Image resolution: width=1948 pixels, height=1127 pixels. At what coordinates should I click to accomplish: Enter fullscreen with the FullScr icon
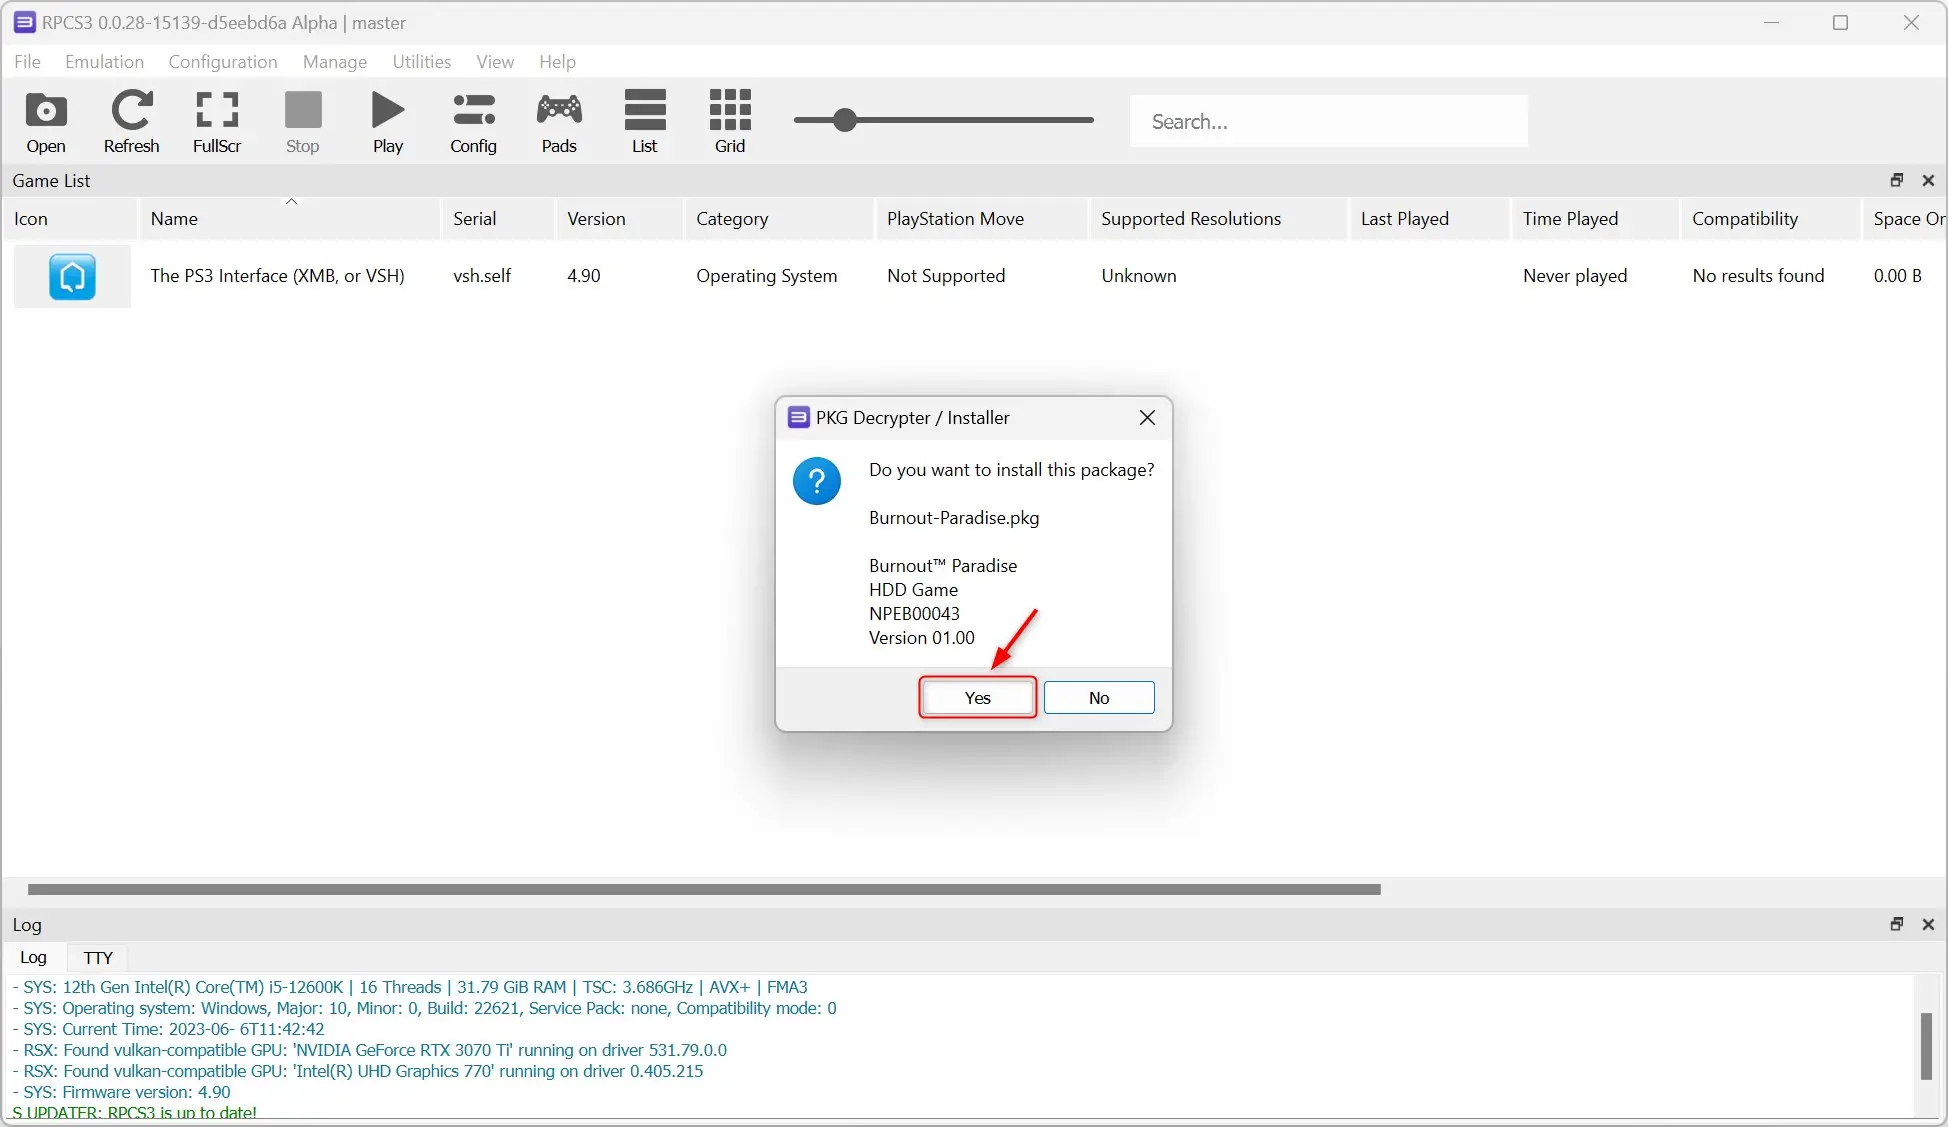point(217,121)
